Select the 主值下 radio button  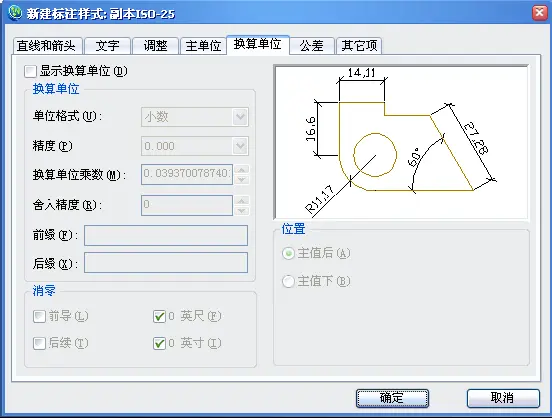[288, 281]
